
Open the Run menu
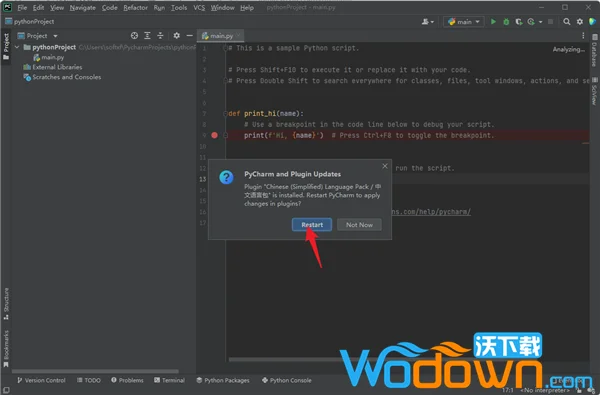click(x=159, y=8)
